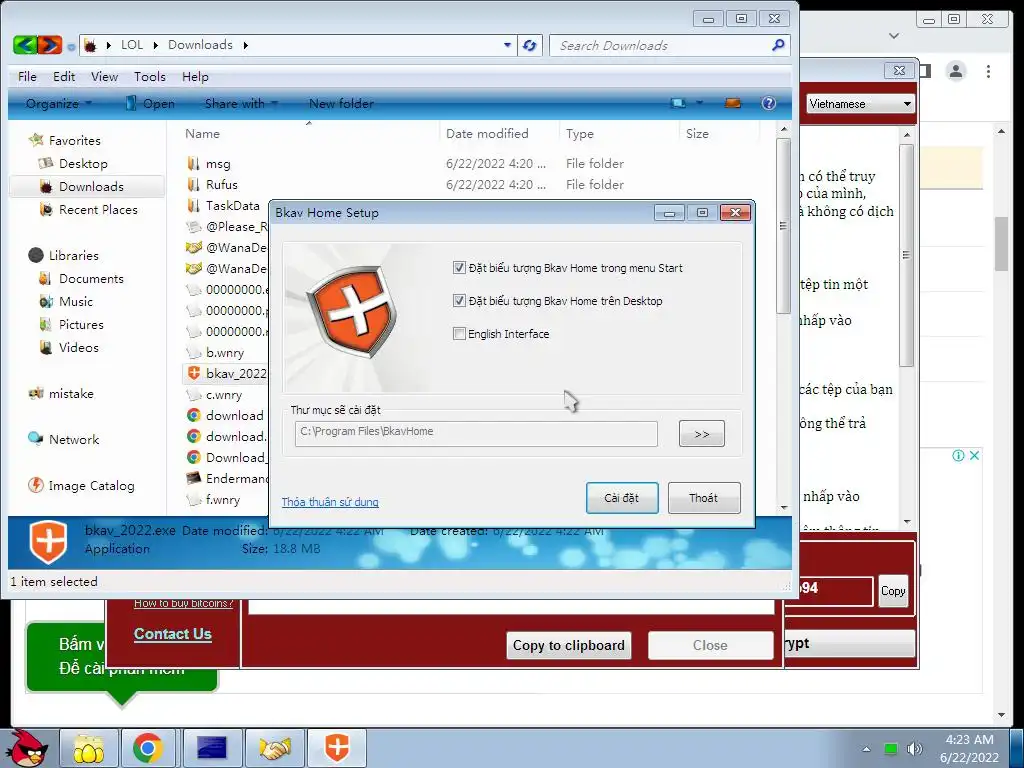Sort files by the Name column
This screenshot has height=768, width=1024.
click(202, 134)
